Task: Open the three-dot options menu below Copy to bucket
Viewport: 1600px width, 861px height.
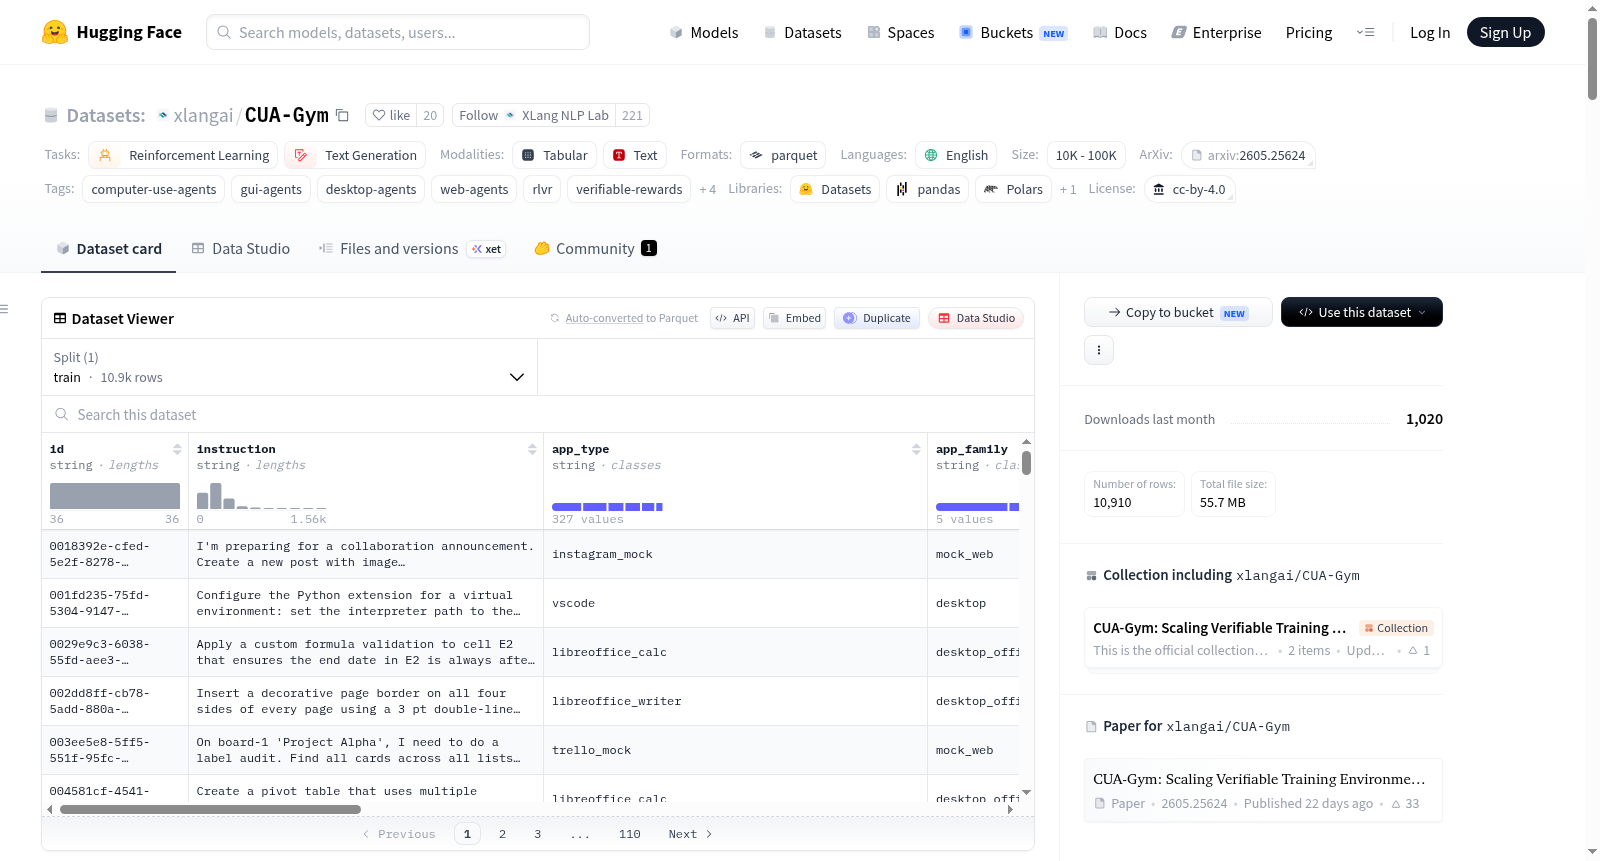Action: (x=1099, y=350)
